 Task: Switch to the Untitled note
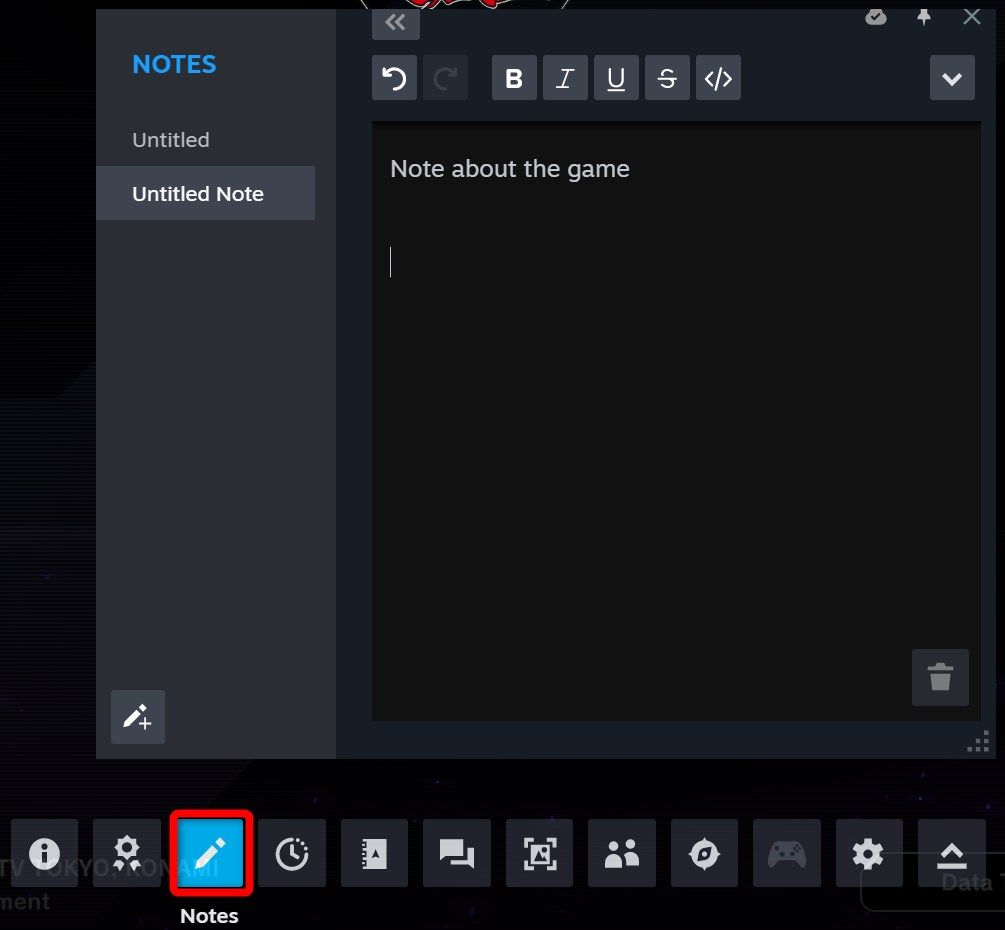[170, 140]
